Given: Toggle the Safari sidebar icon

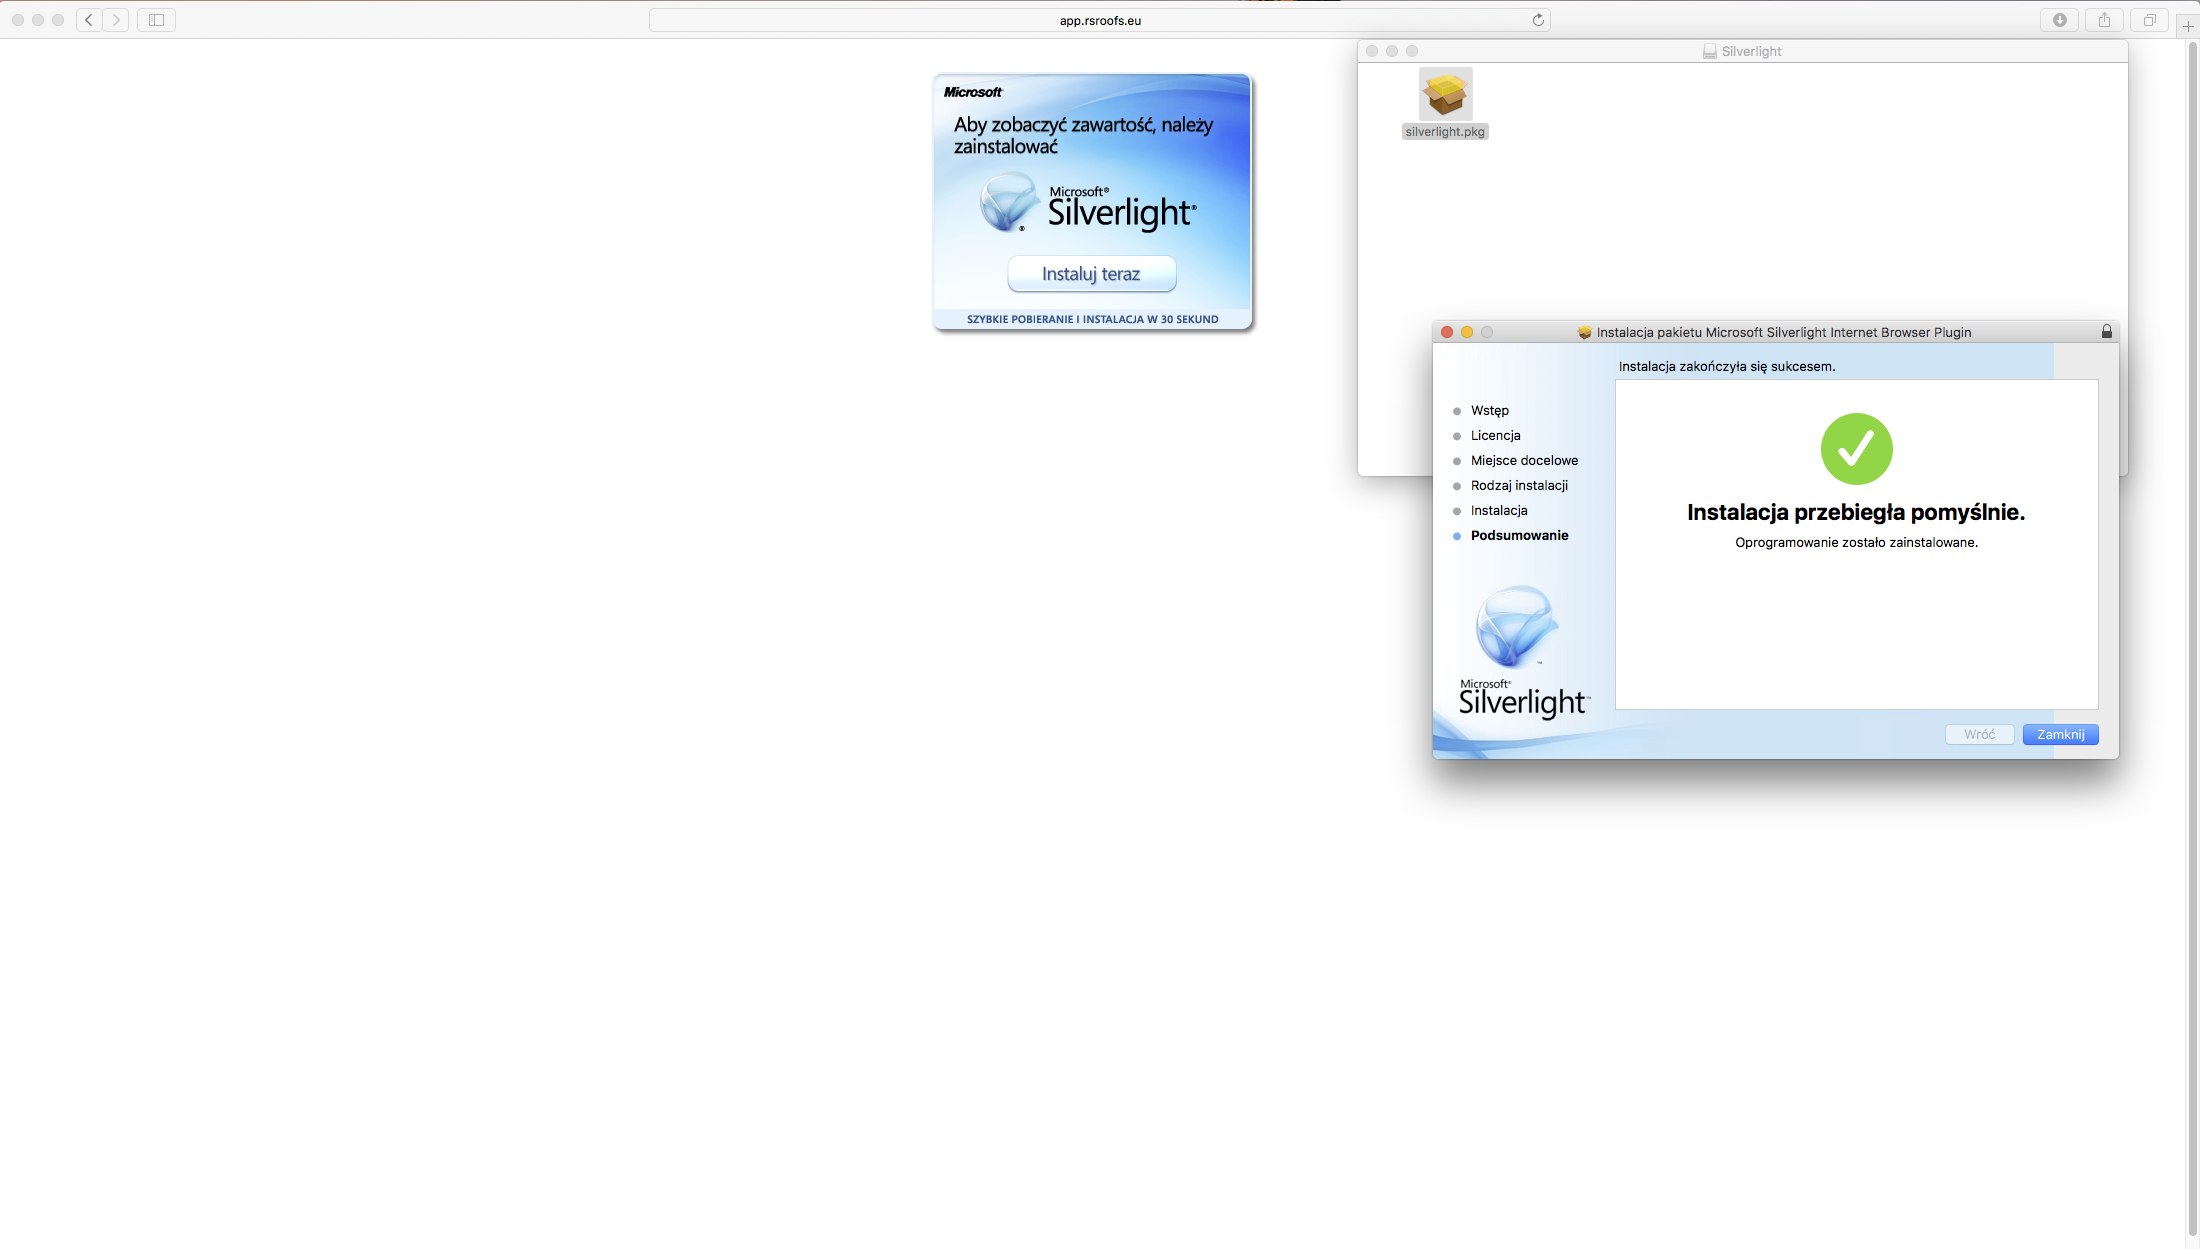Looking at the screenshot, I should click(x=156, y=20).
